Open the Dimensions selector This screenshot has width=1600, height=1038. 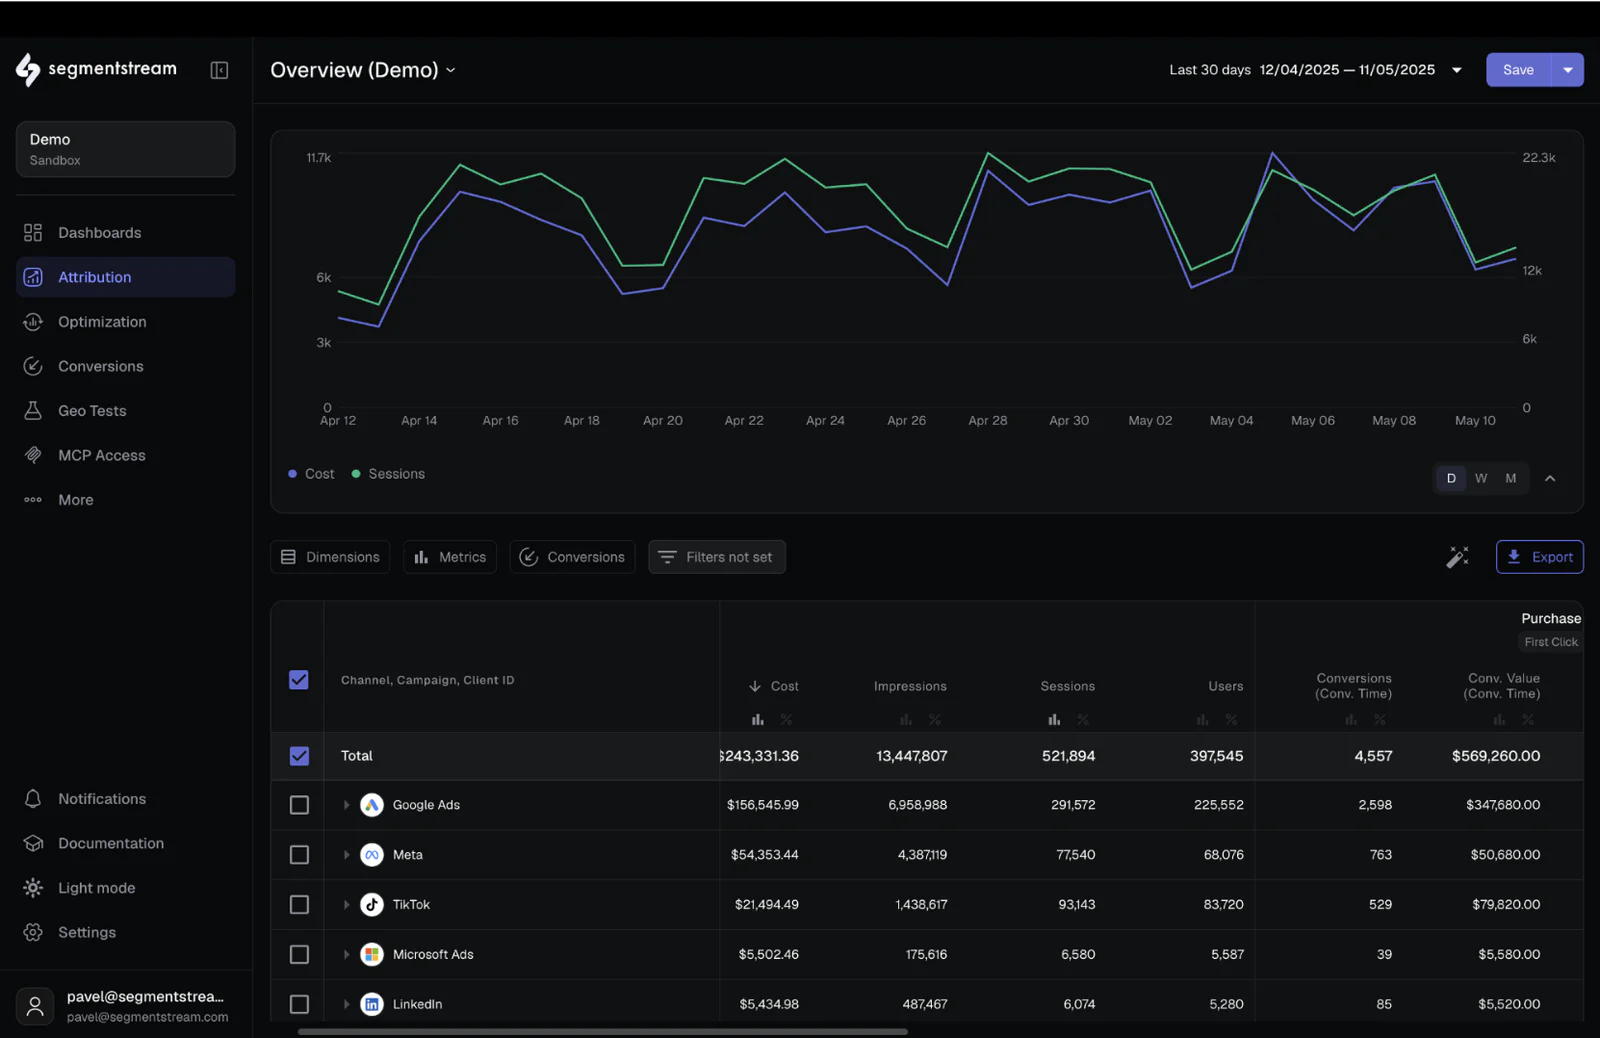330,557
